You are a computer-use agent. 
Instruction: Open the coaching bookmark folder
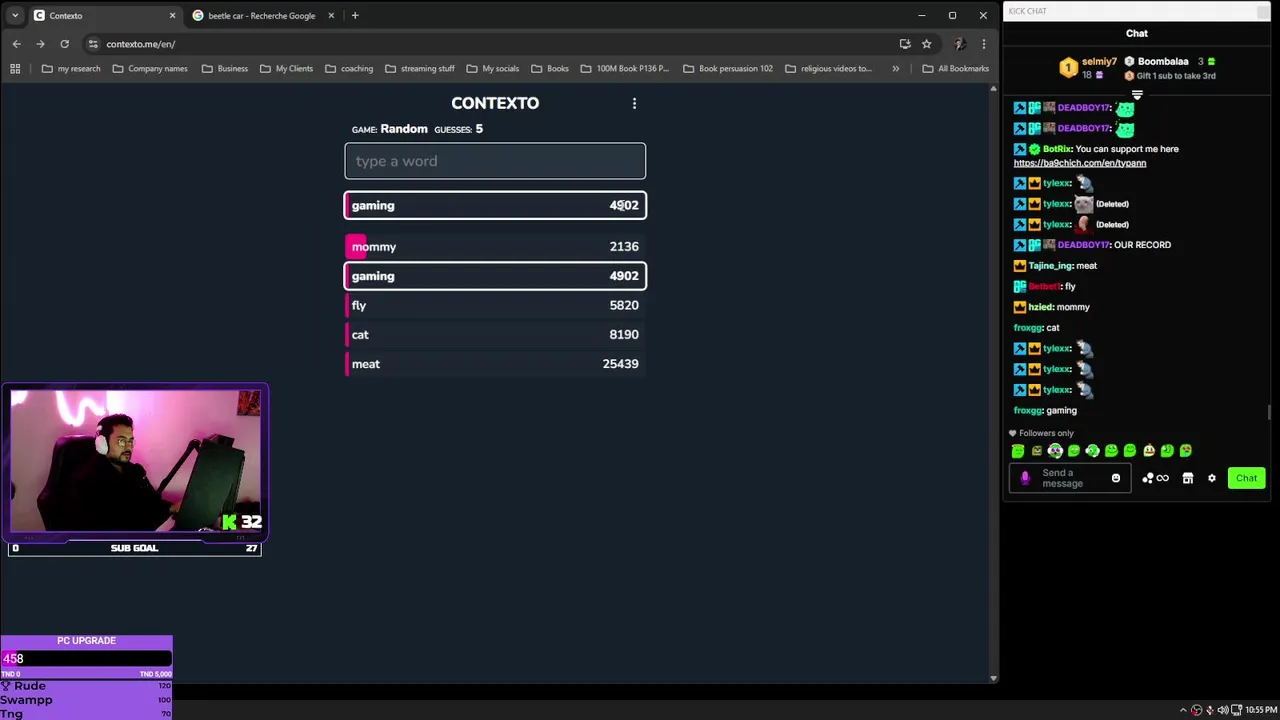pyautogui.click(x=349, y=68)
